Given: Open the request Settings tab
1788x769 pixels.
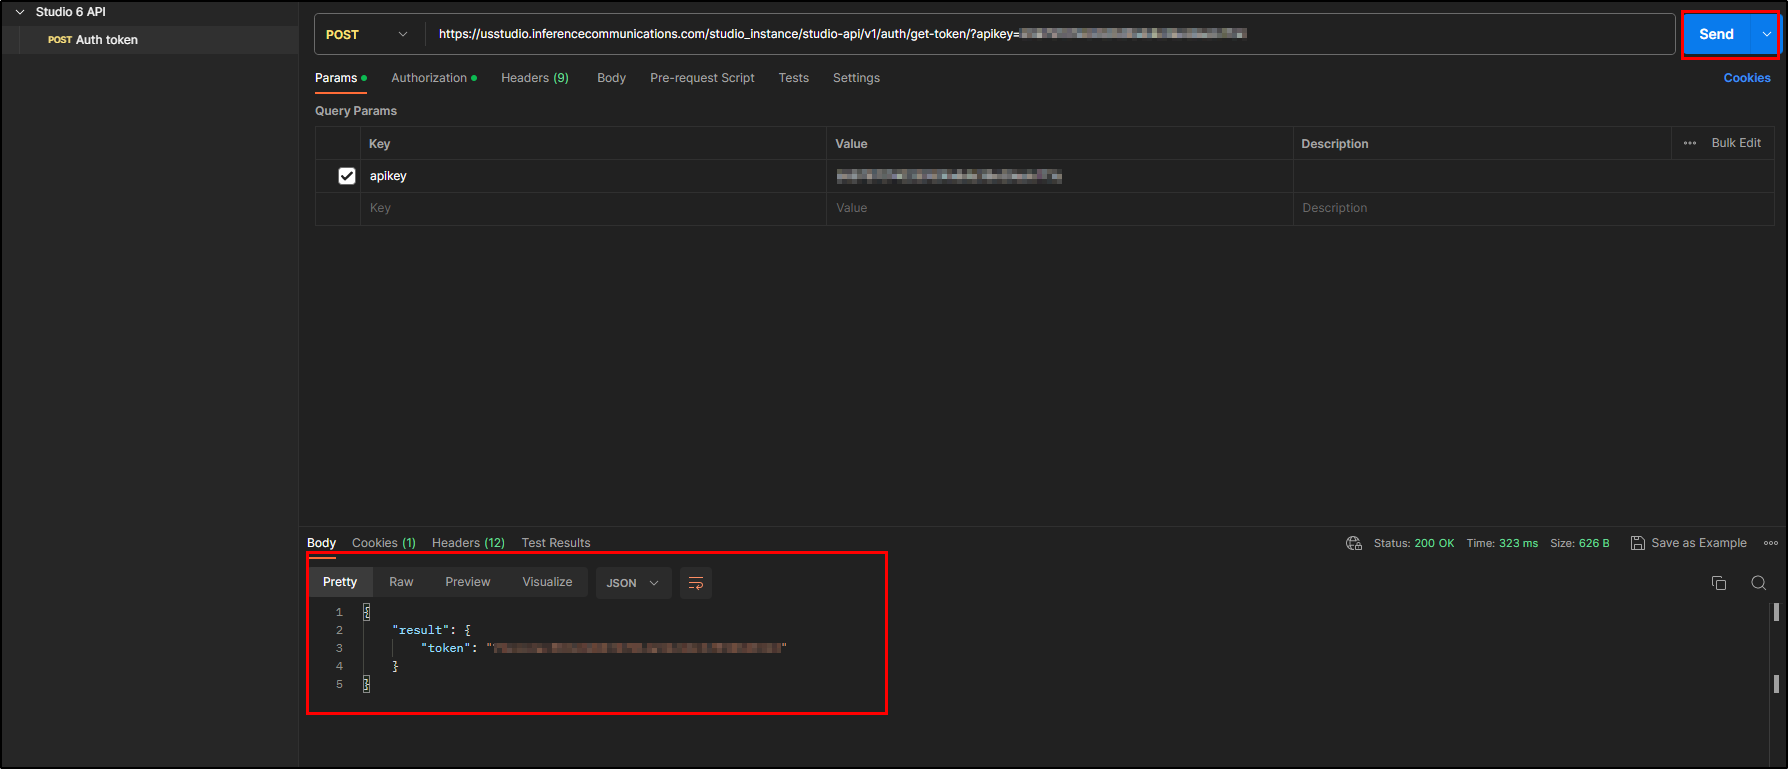Looking at the screenshot, I should (856, 78).
